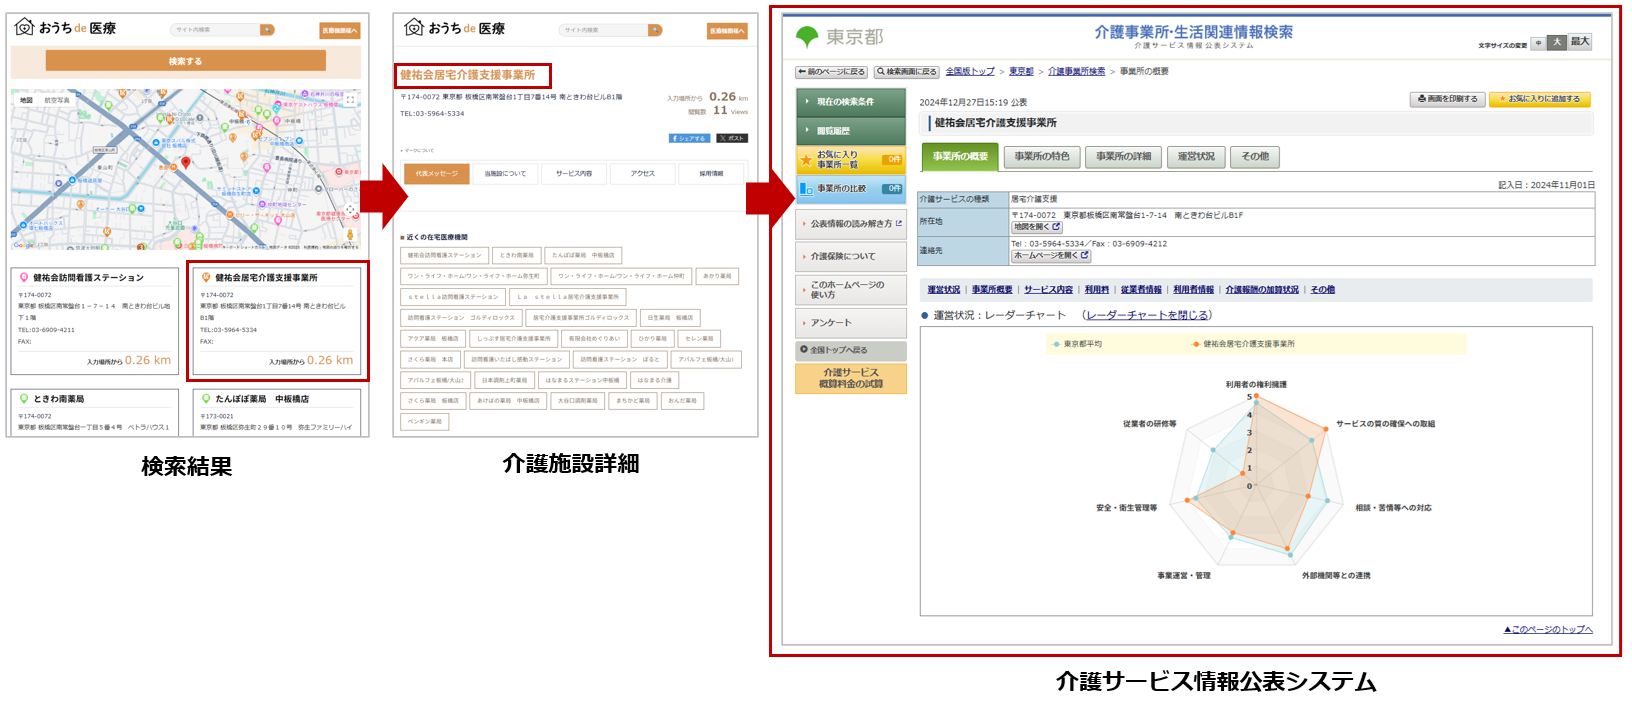Select the サービス内容 tab
The image size is (1632, 710).
(574, 173)
